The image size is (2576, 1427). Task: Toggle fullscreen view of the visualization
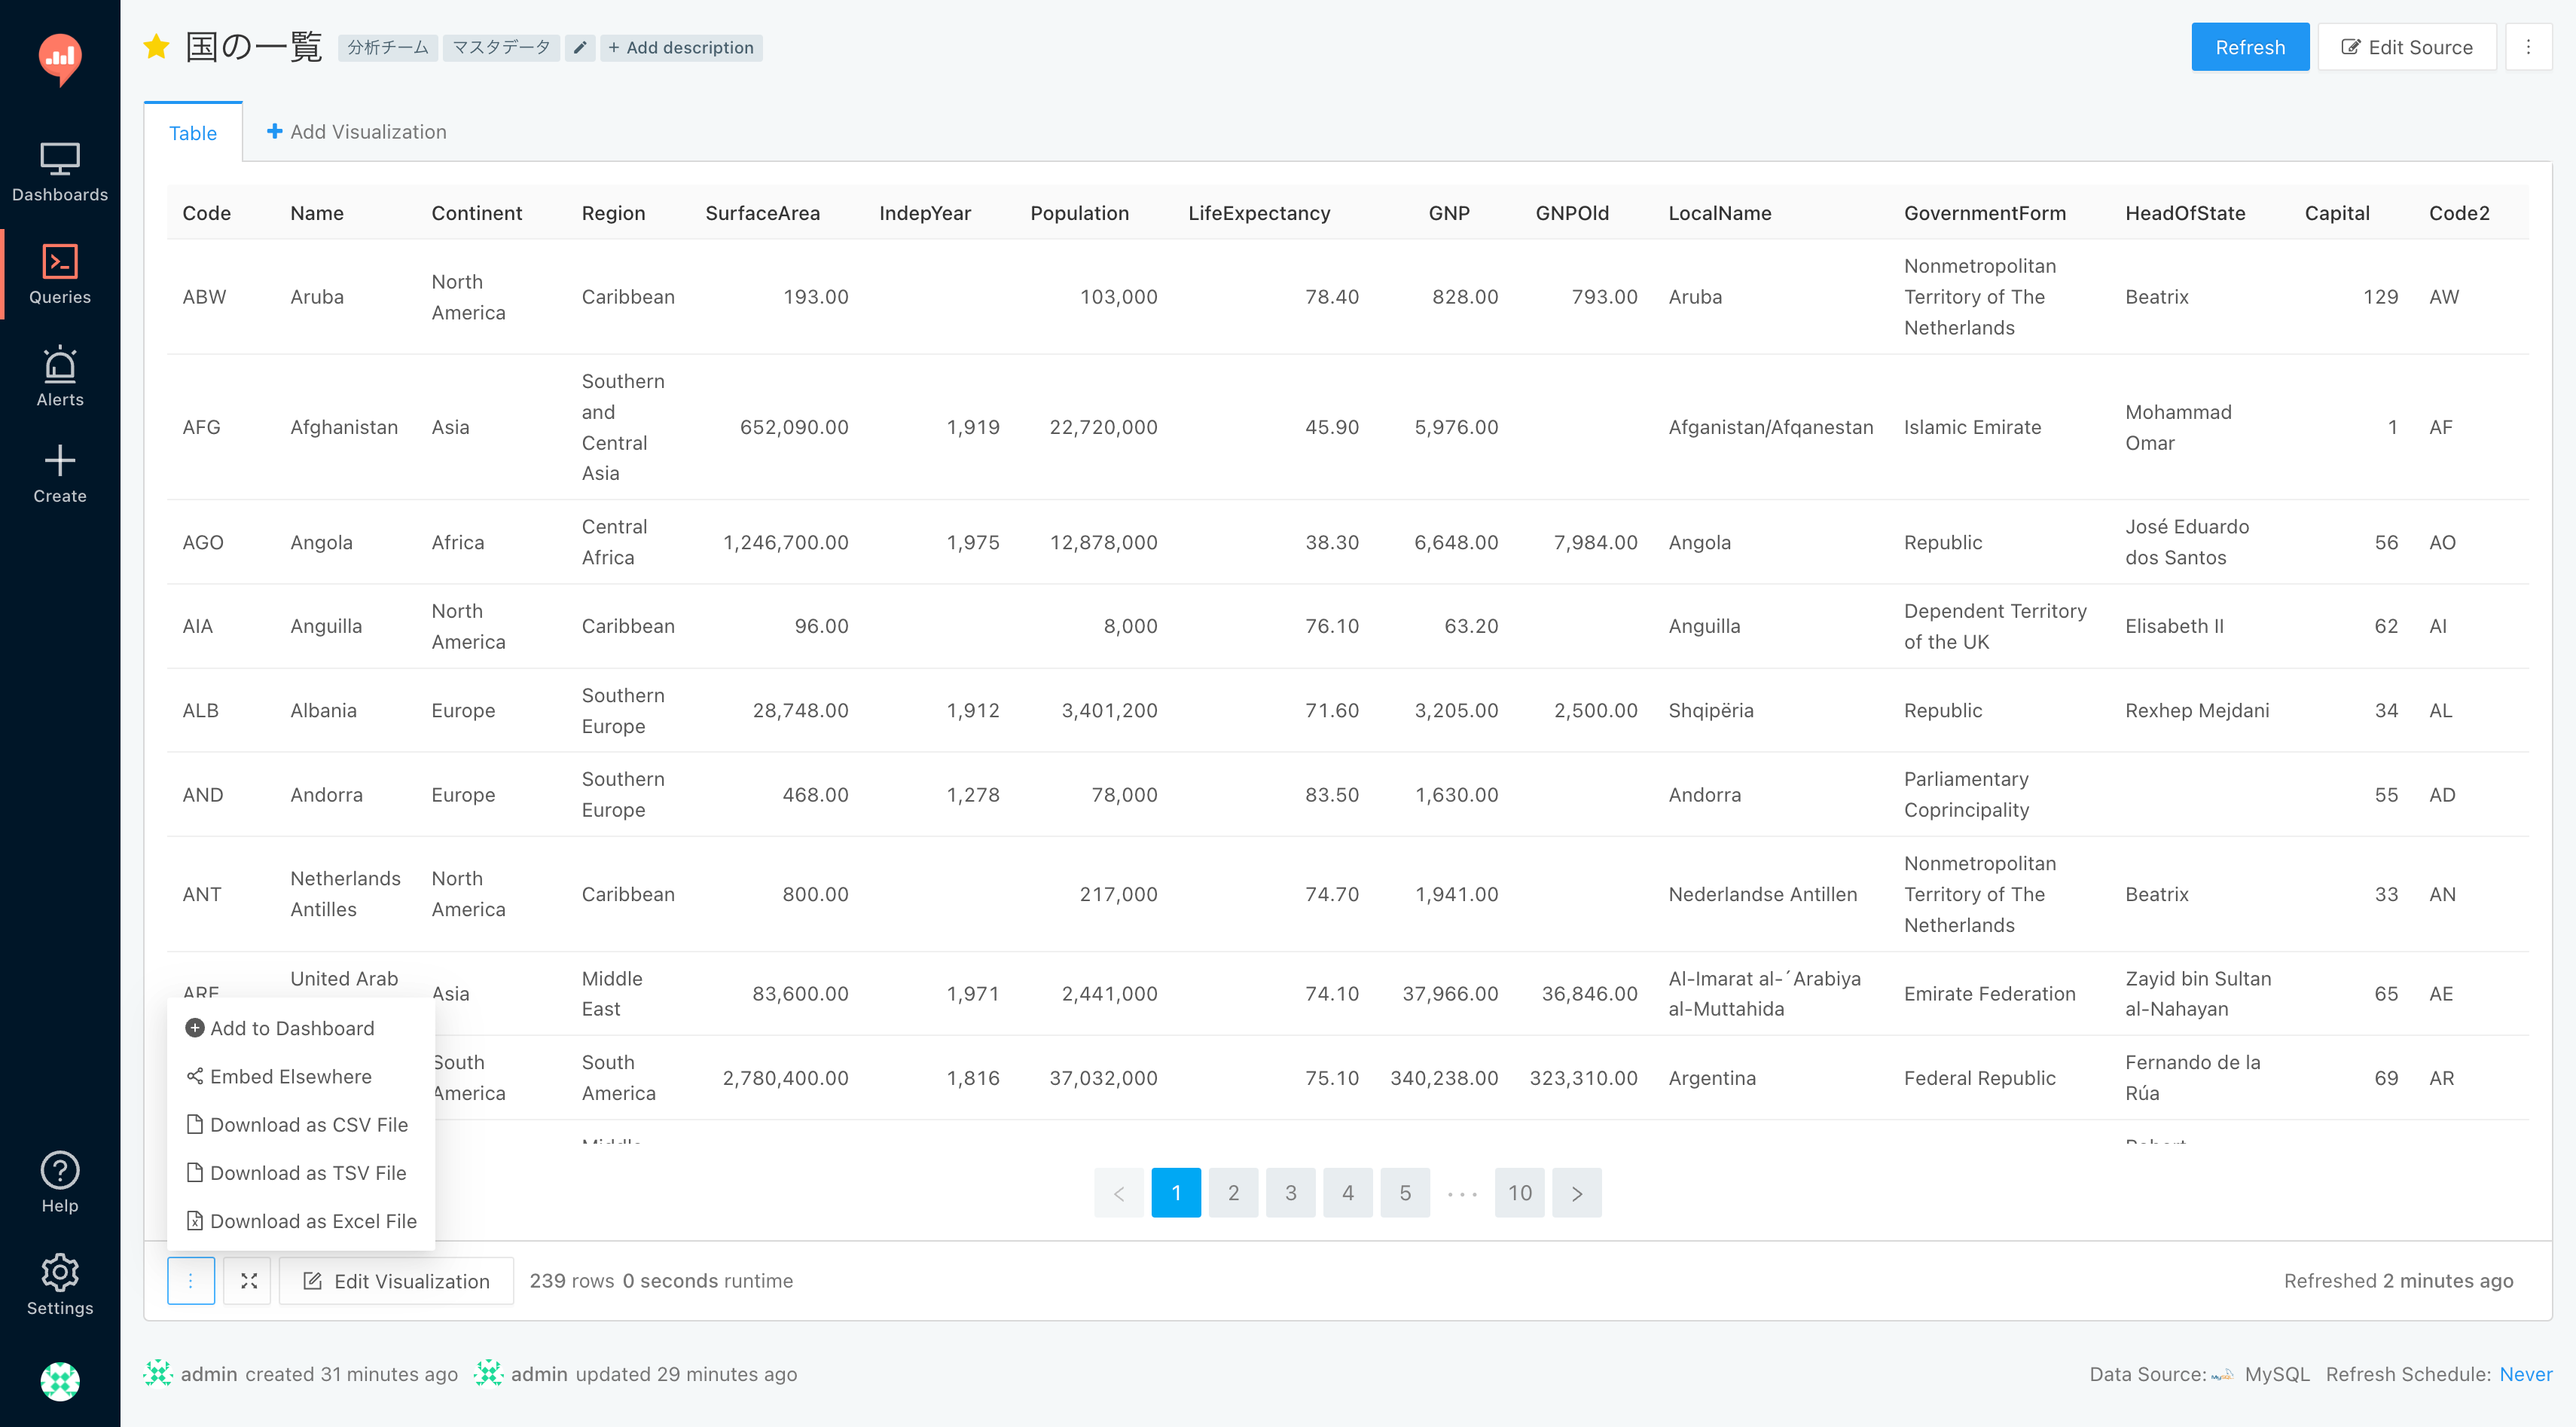[x=248, y=1280]
